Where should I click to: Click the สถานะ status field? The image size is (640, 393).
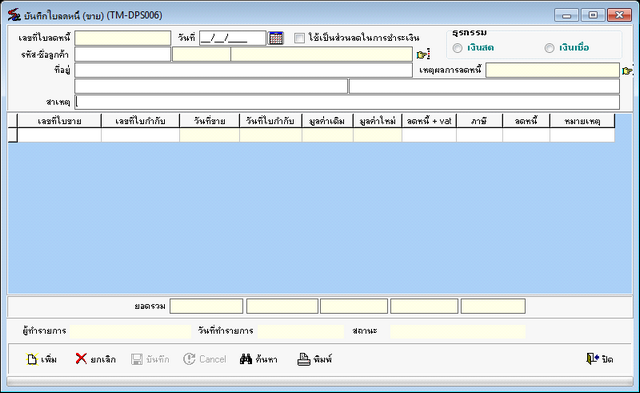click(458, 331)
